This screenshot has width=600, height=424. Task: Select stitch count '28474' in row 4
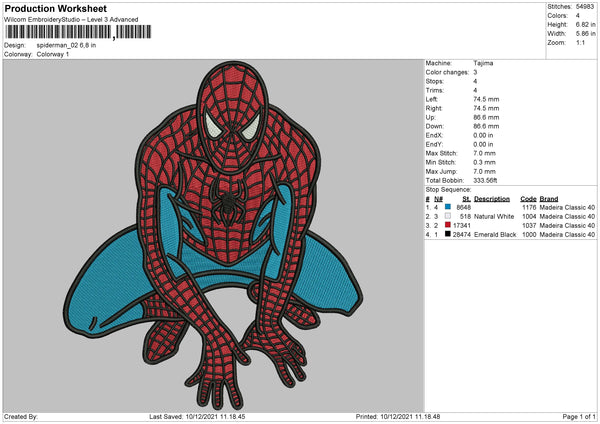[461, 235]
